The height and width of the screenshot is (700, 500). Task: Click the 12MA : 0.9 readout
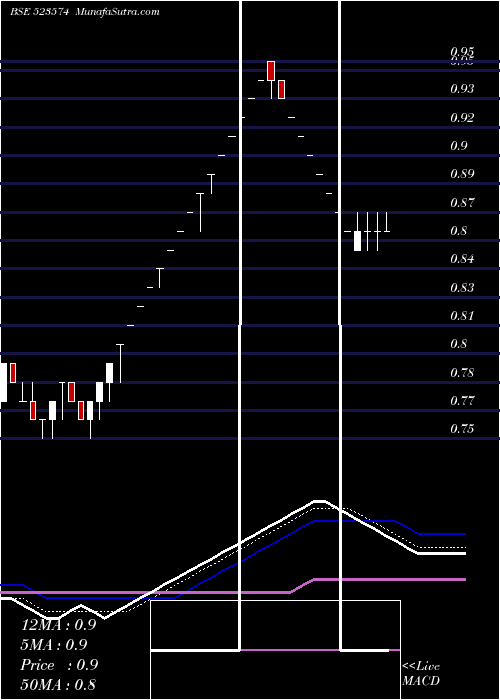coord(58,625)
